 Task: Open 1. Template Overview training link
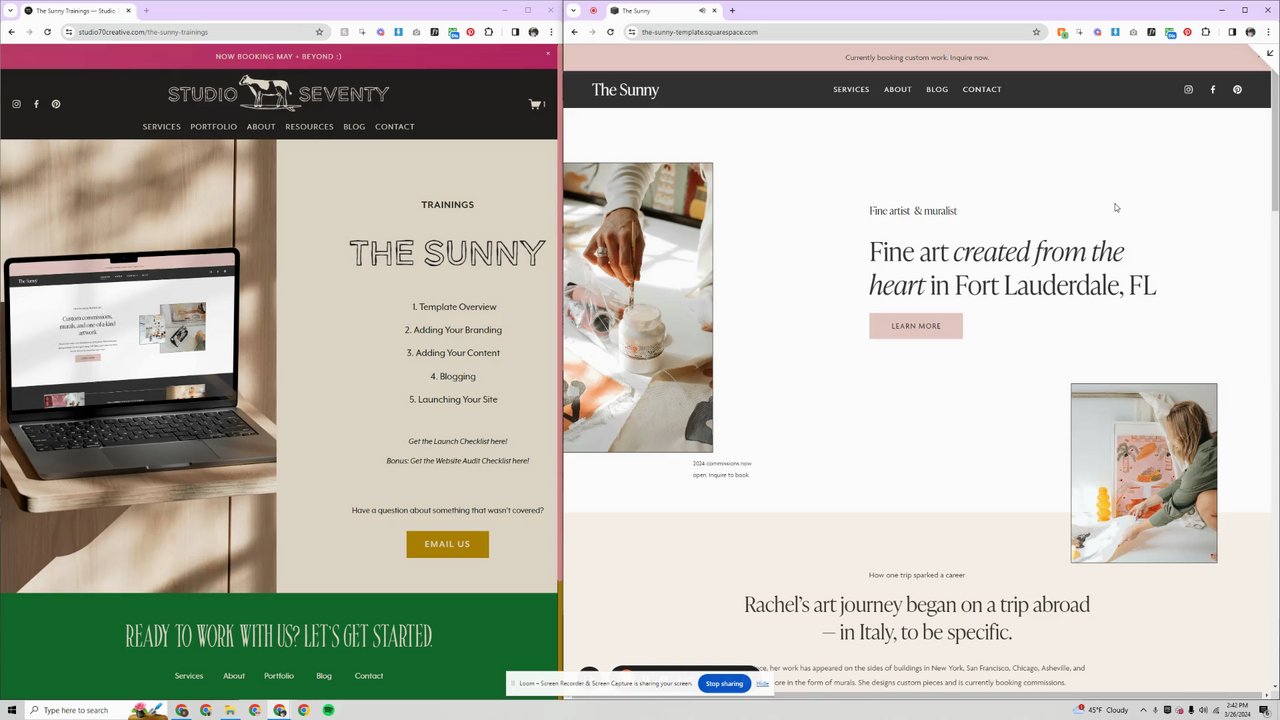click(x=454, y=307)
